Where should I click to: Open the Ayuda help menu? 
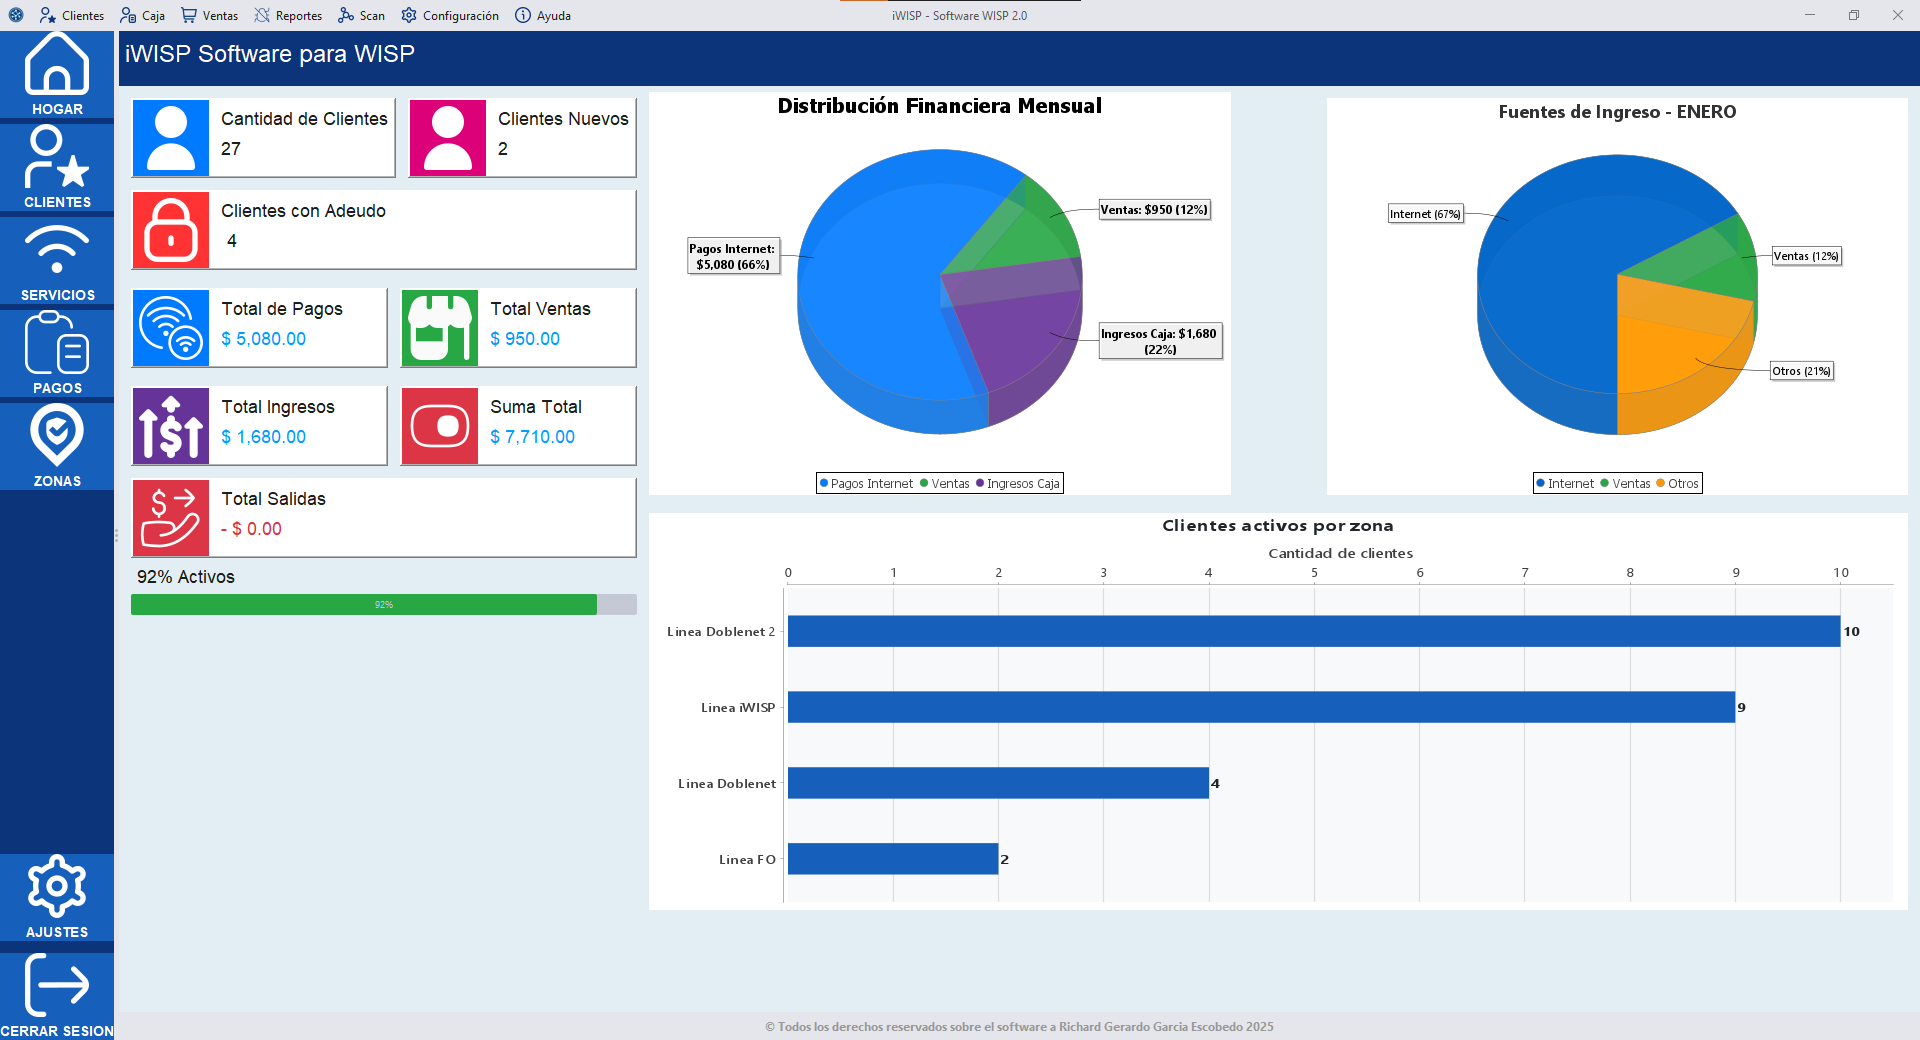click(x=543, y=15)
